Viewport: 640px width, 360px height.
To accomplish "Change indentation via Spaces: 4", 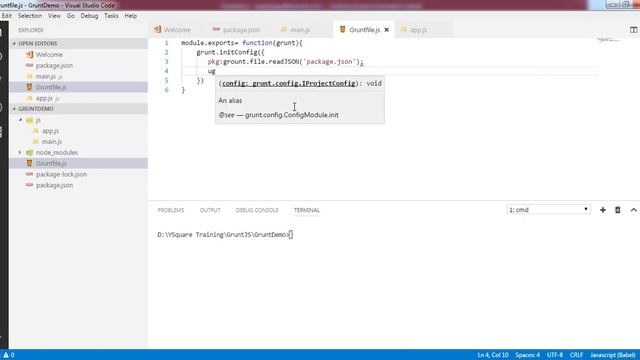I will 527,355.
